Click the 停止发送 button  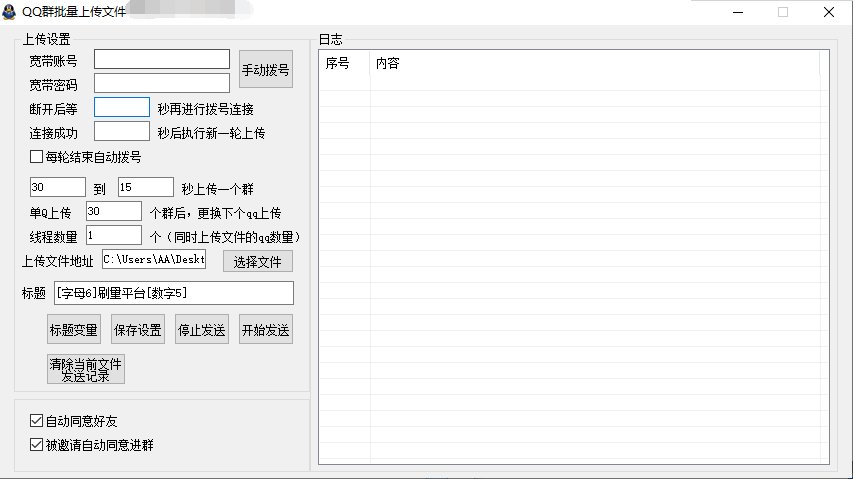[202, 329]
